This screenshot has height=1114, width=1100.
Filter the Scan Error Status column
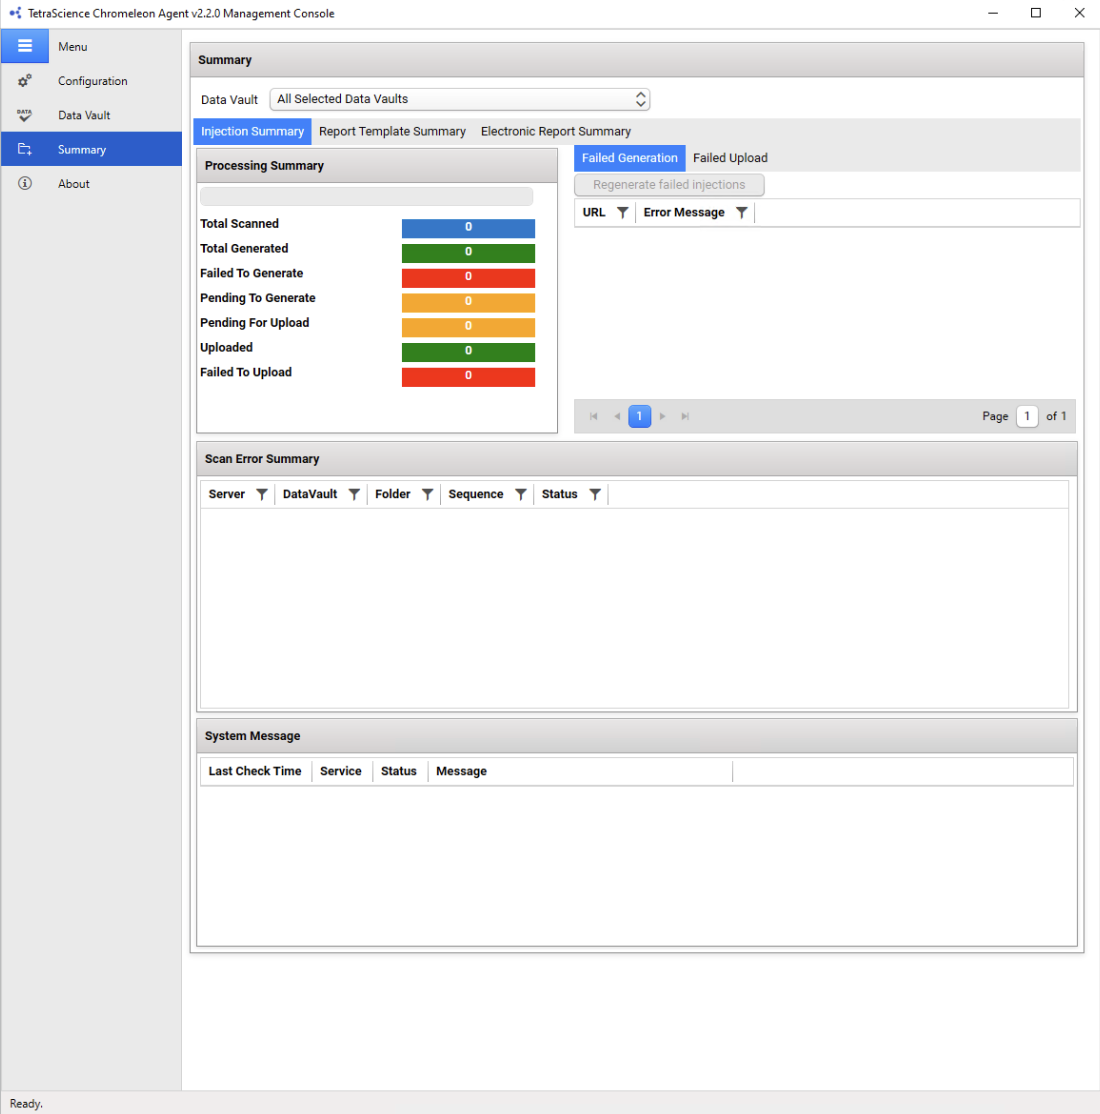coord(595,494)
